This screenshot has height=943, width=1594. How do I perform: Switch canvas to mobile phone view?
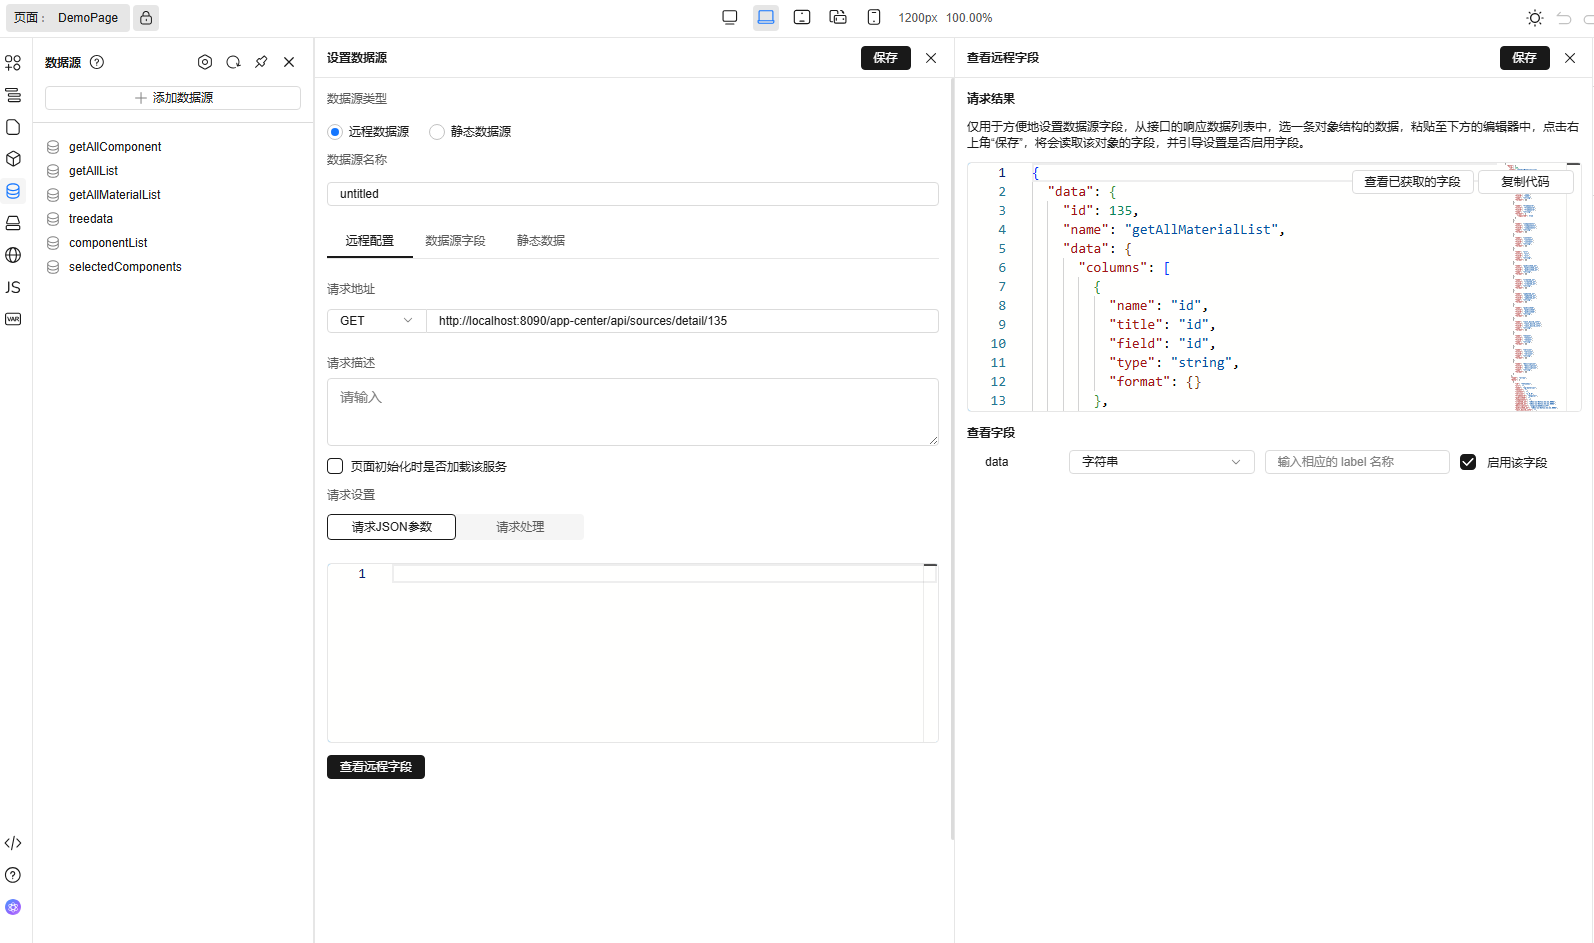pyautogui.click(x=874, y=18)
